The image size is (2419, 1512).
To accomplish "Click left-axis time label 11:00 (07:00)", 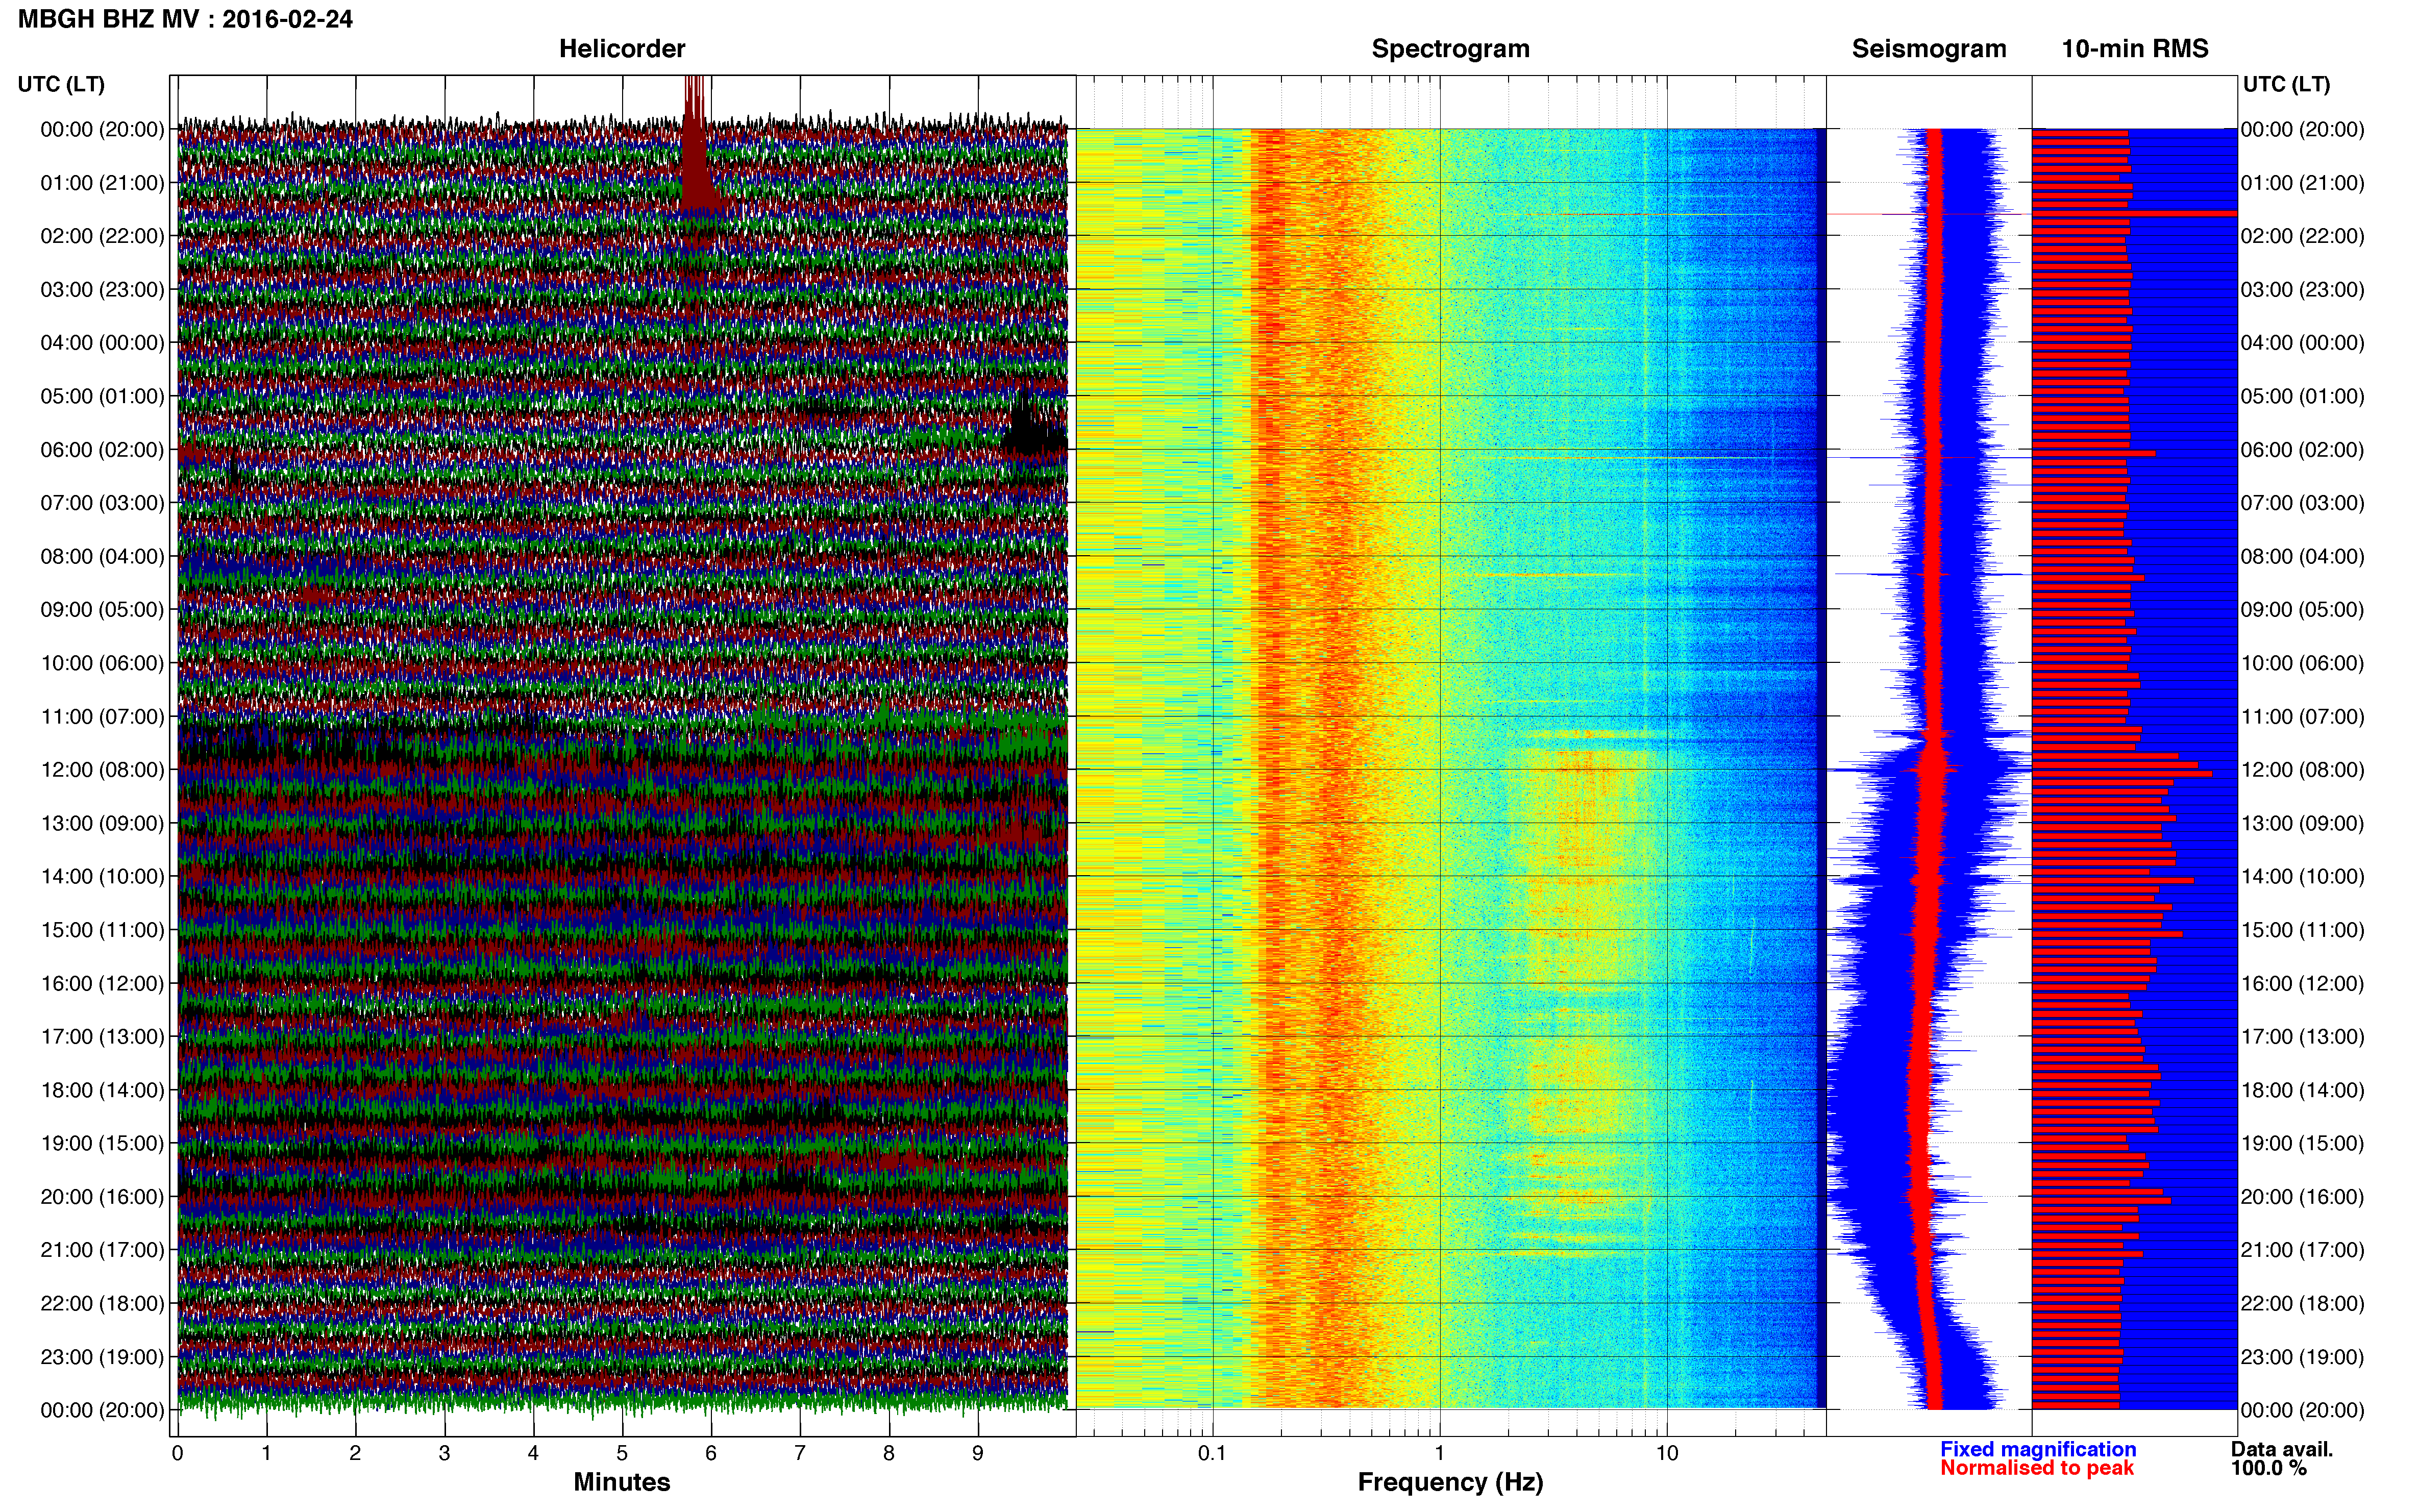I will [x=102, y=717].
